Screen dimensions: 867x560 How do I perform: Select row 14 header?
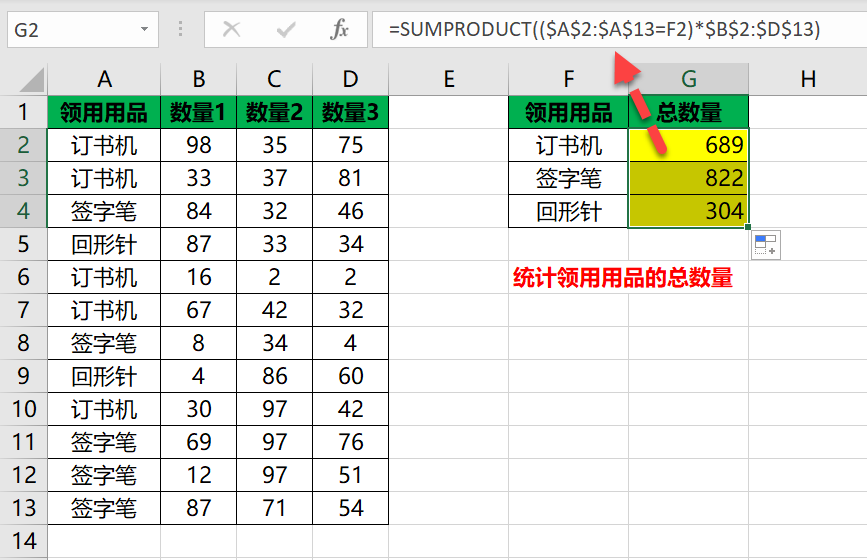(x=23, y=541)
